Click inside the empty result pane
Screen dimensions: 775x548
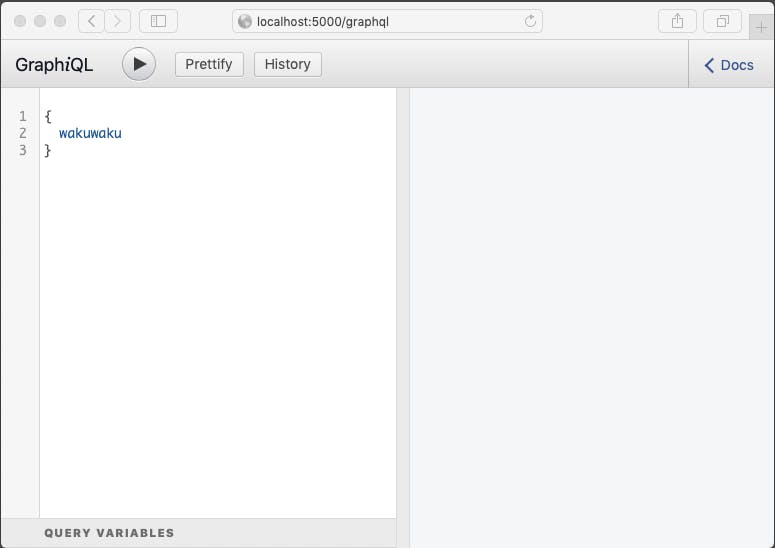pos(590,300)
